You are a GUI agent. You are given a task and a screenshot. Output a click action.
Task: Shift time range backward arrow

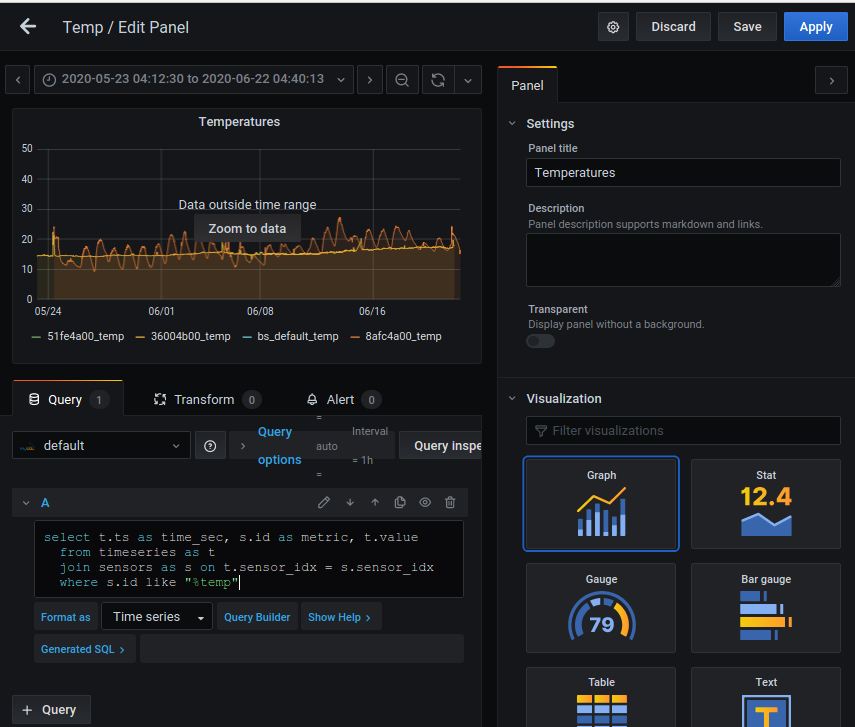[x=18, y=80]
